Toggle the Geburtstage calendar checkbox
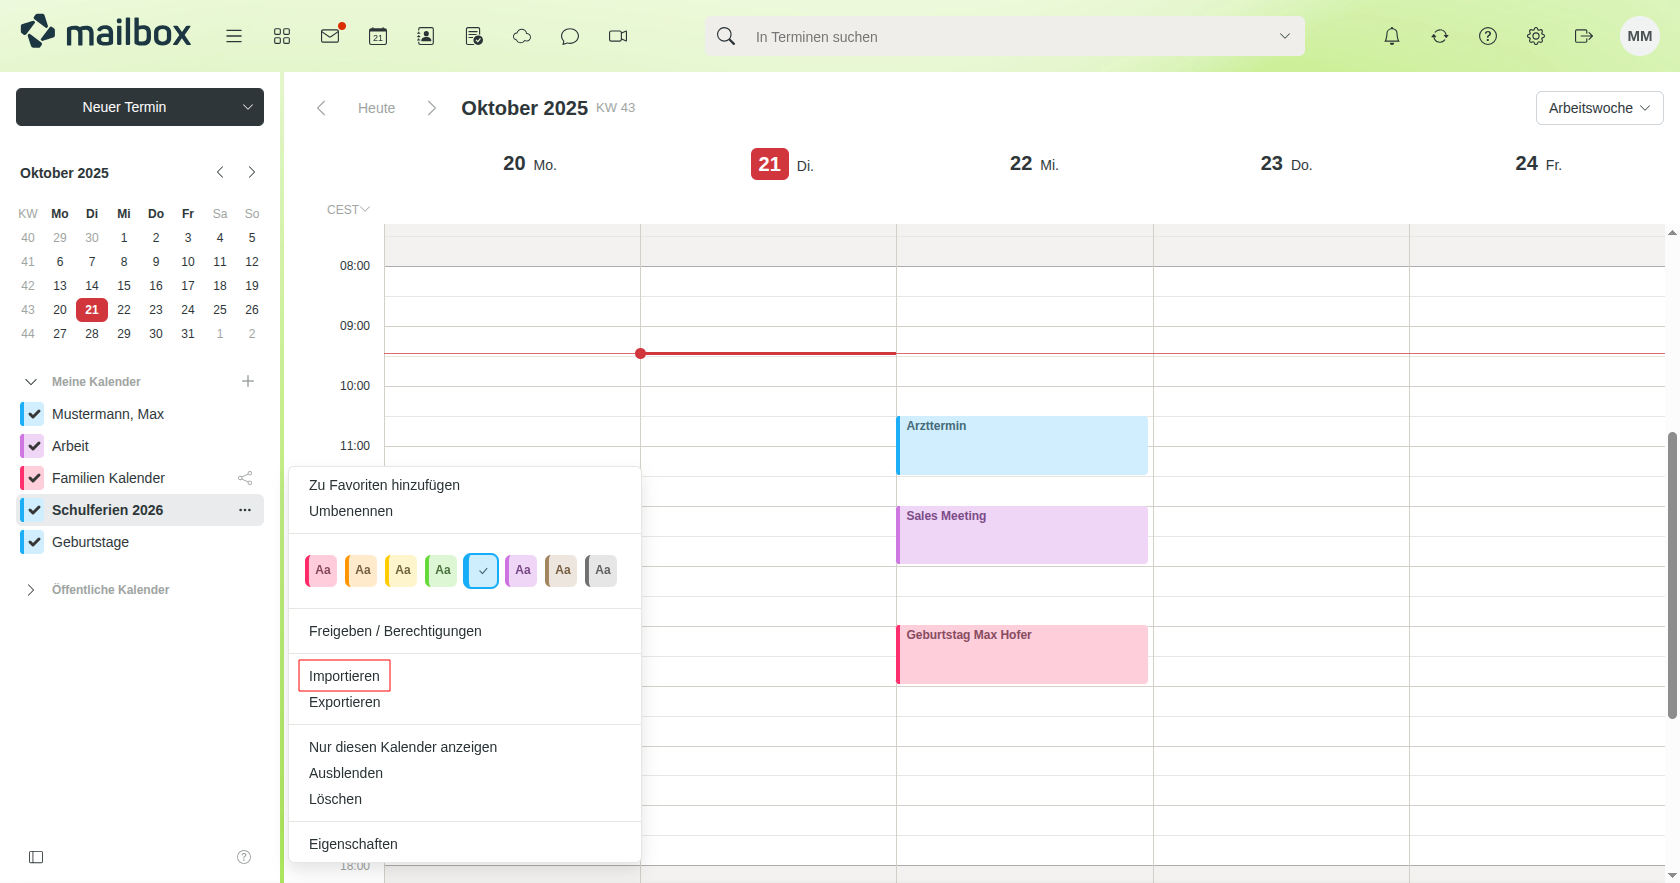 pos(34,542)
